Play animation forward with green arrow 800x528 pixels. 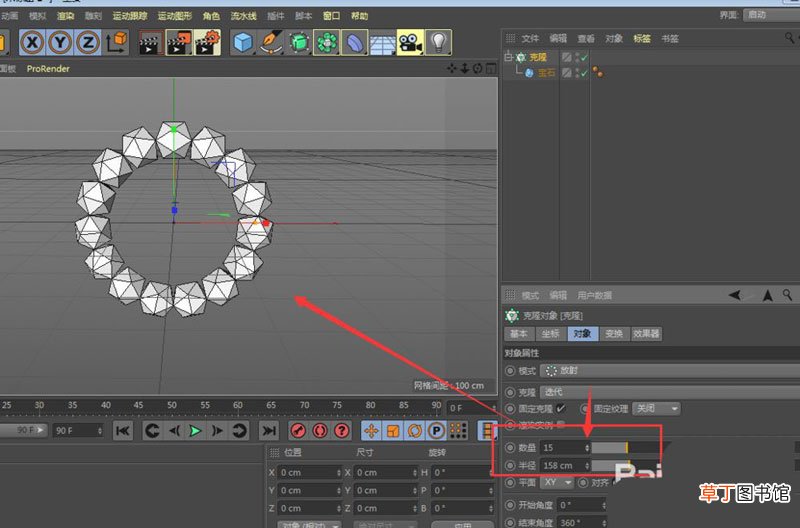pos(195,431)
